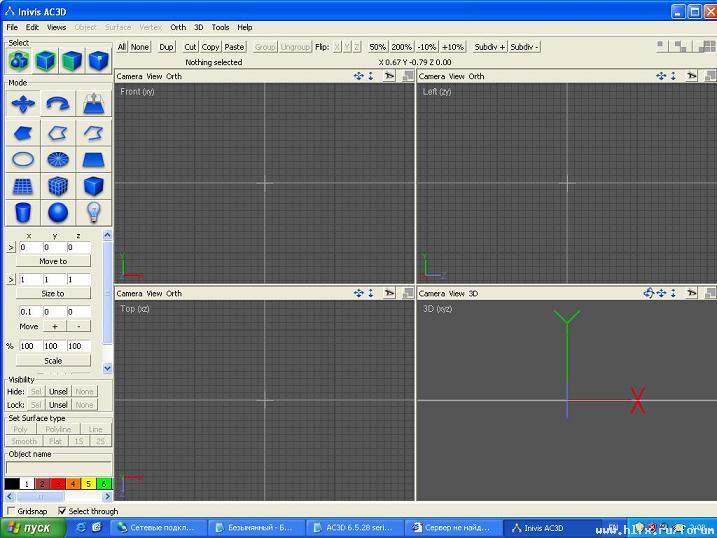This screenshot has height=538, width=717.
Task: Open the Tools menu
Action: pos(220,27)
